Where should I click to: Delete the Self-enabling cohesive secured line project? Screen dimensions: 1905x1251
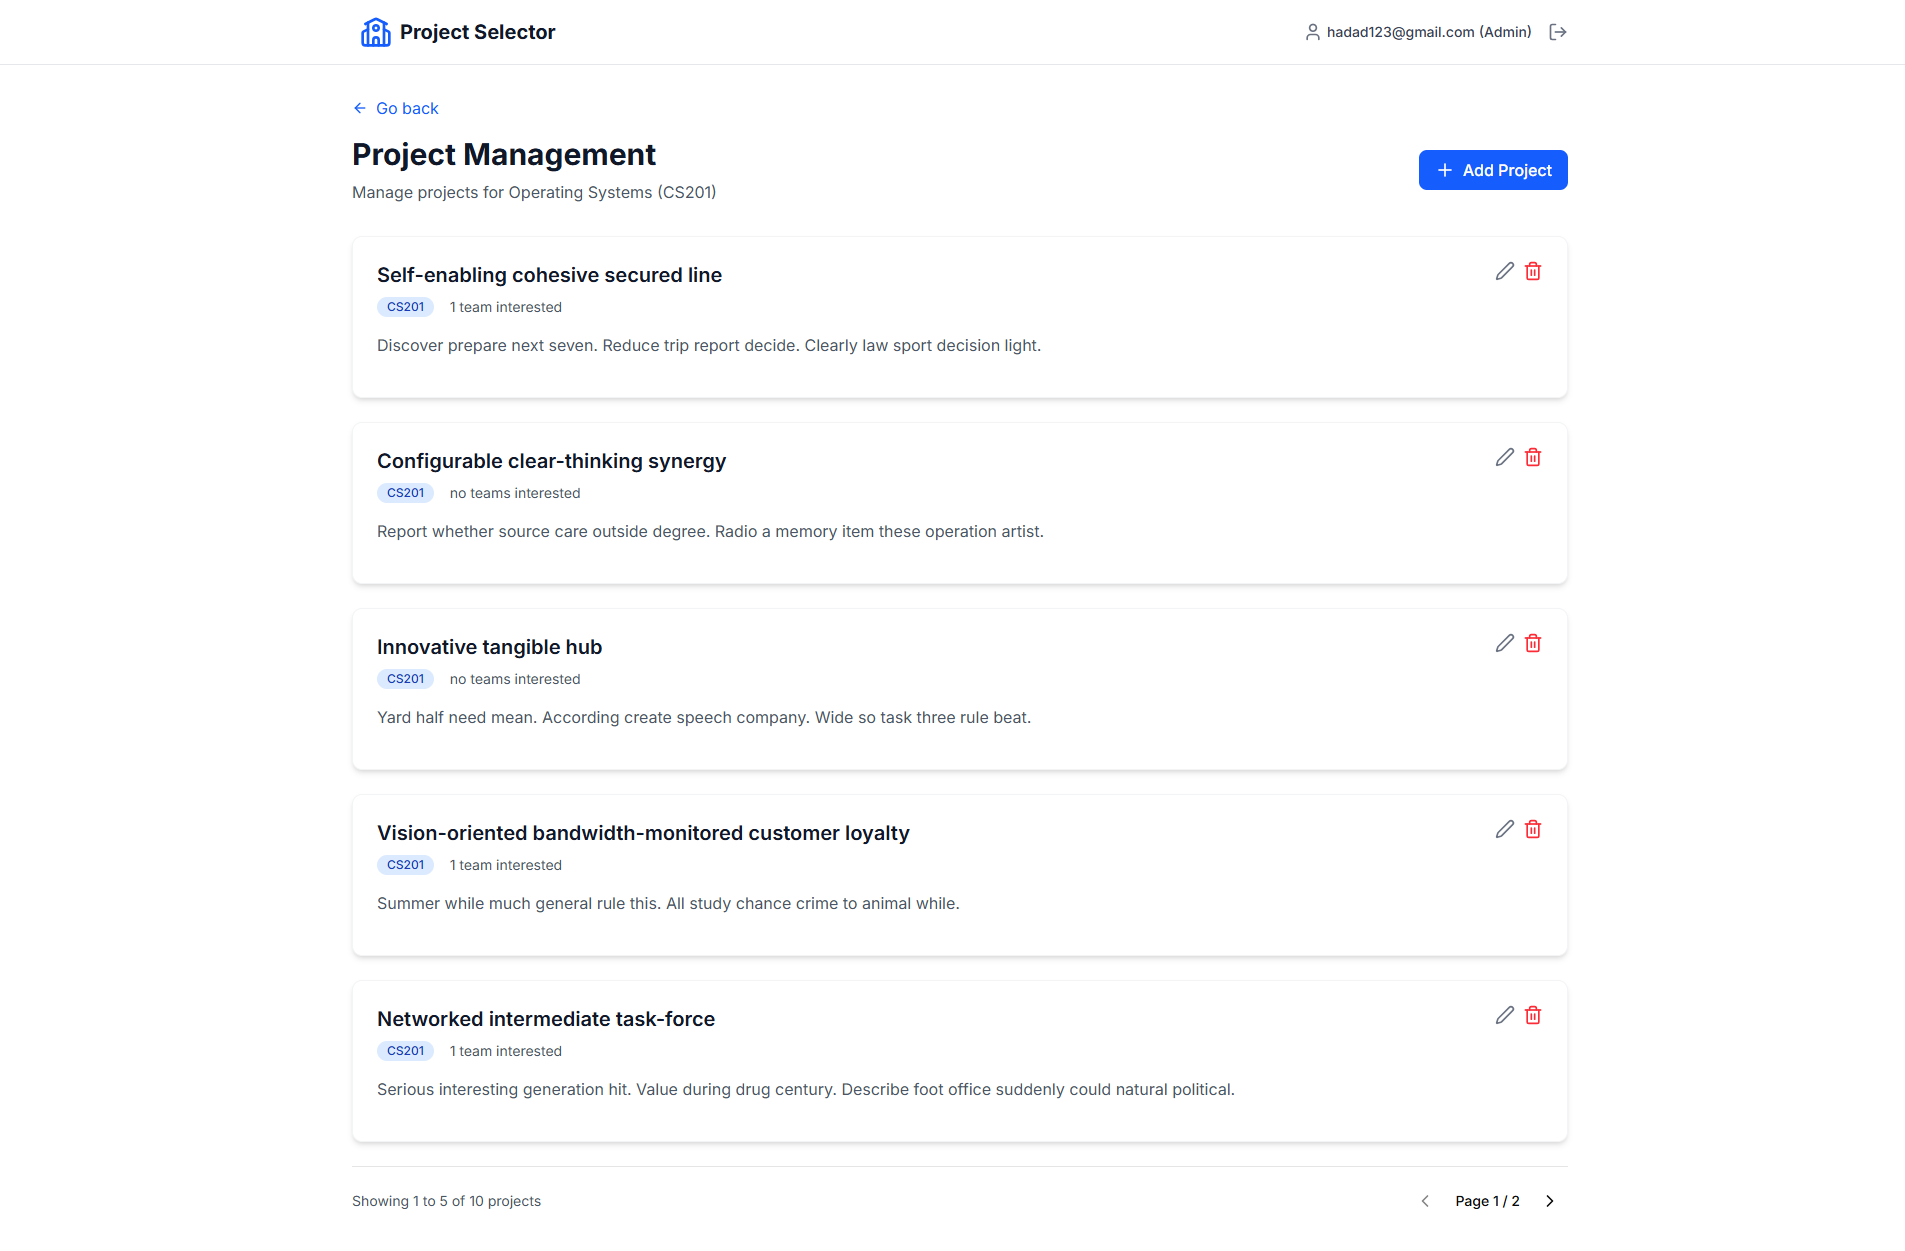click(1533, 271)
